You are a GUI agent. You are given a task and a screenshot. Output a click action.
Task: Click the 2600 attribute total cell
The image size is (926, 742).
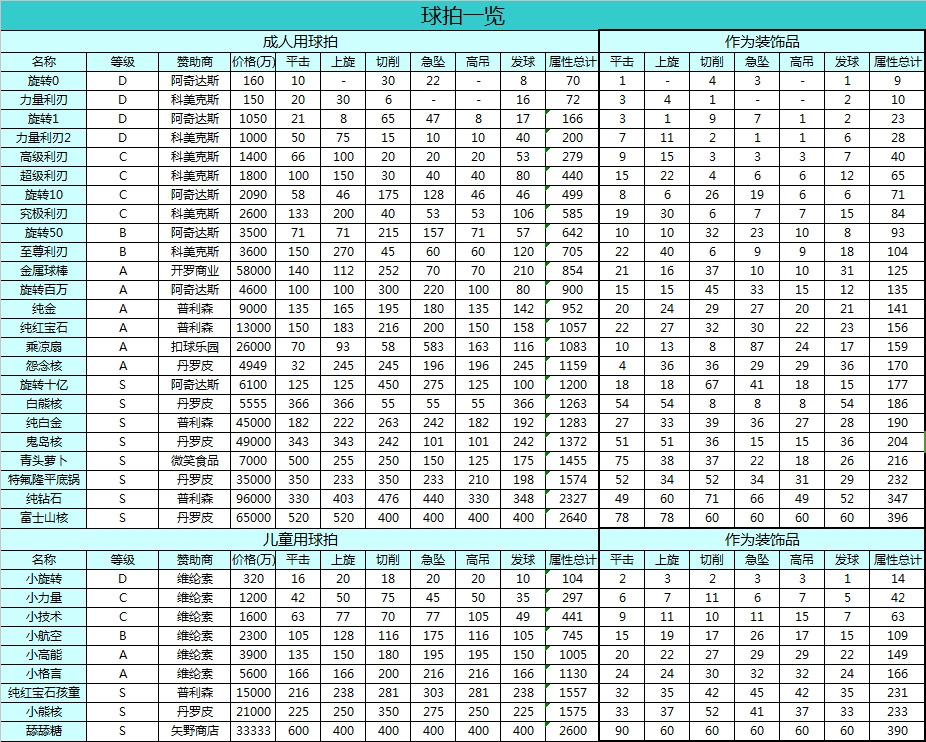[572, 731]
